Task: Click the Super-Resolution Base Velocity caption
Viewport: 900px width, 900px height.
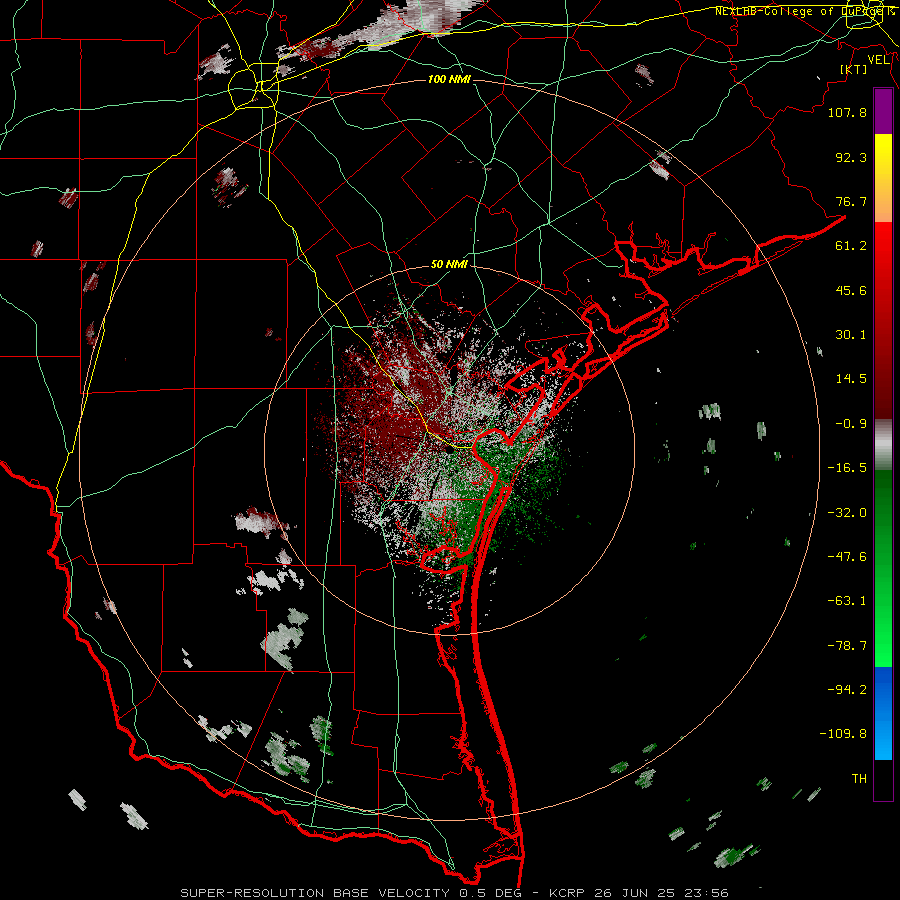Action: (x=455, y=893)
